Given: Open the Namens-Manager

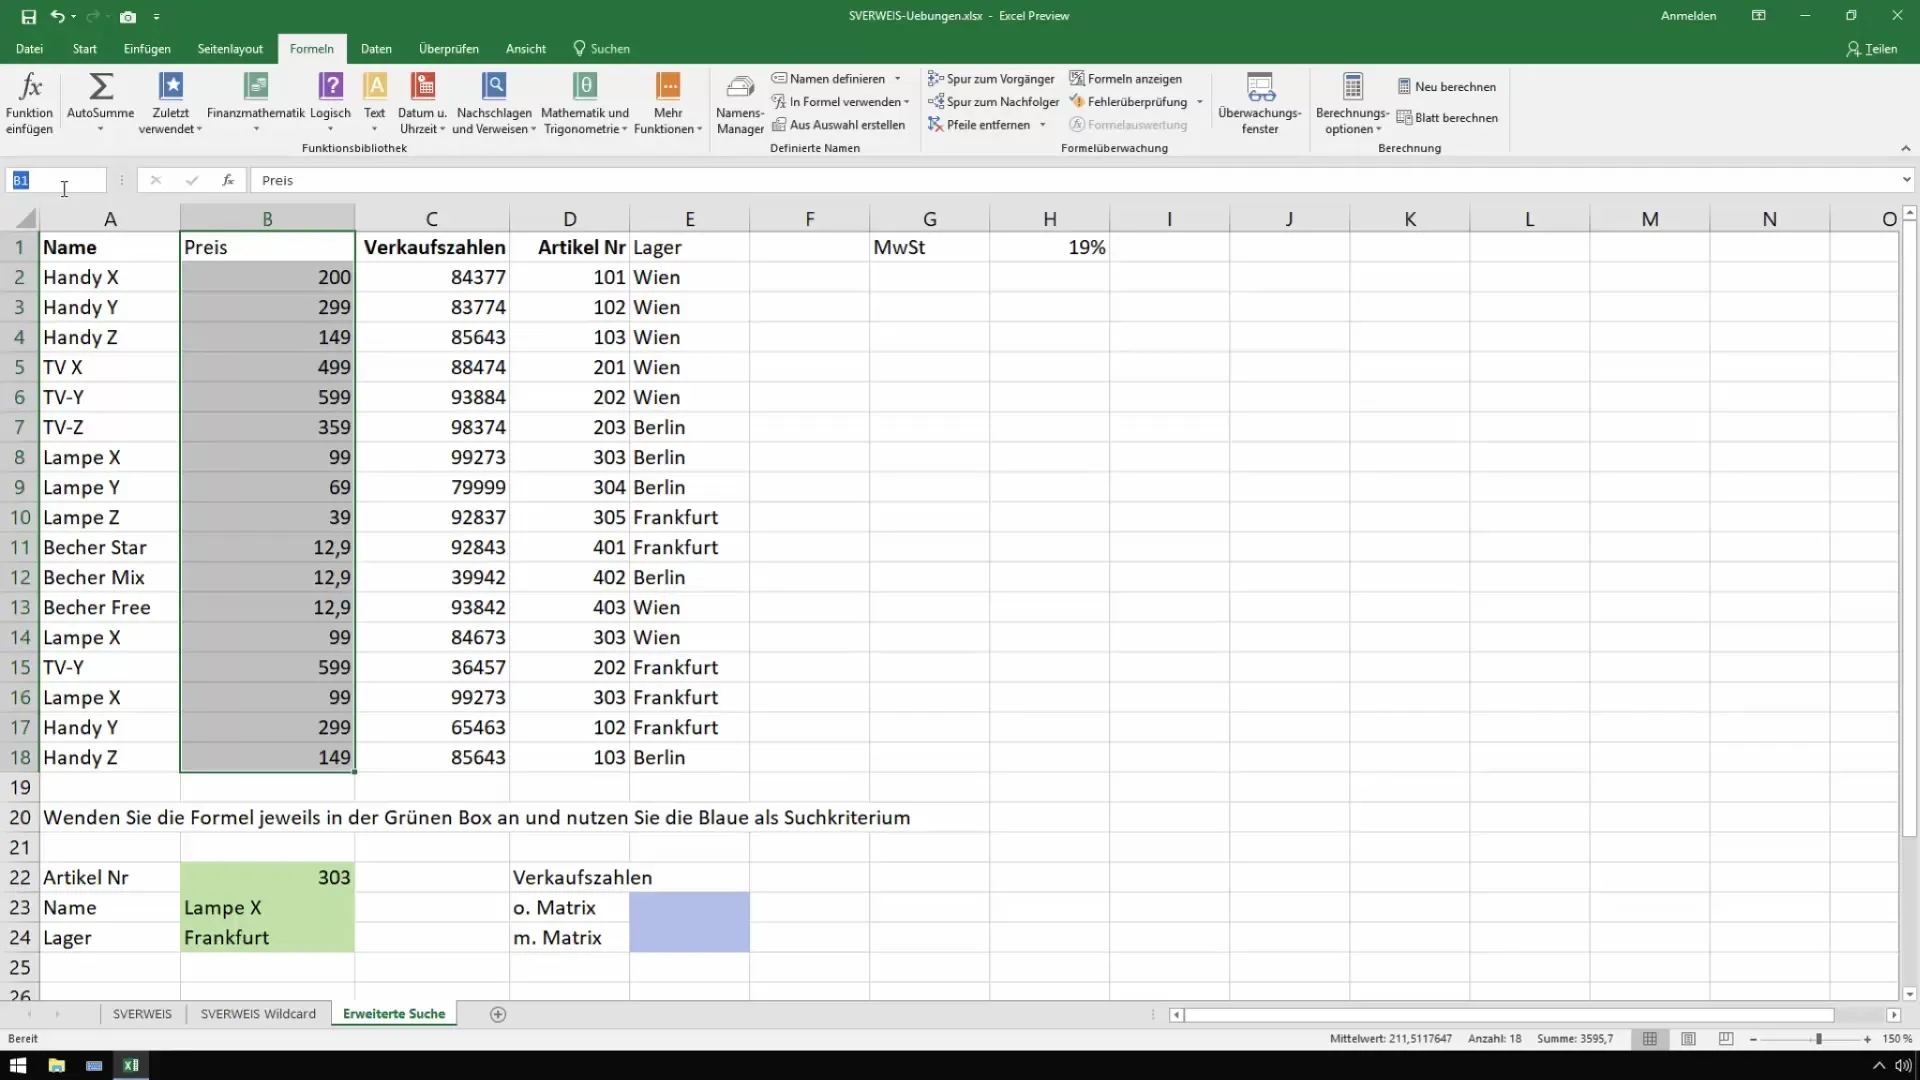Looking at the screenshot, I should click(x=740, y=104).
